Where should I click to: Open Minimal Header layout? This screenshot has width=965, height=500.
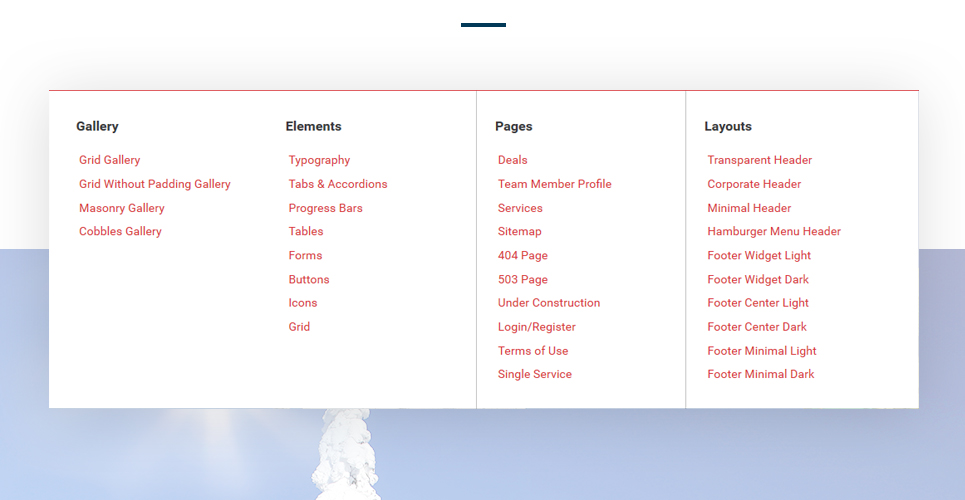pos(749,208)
